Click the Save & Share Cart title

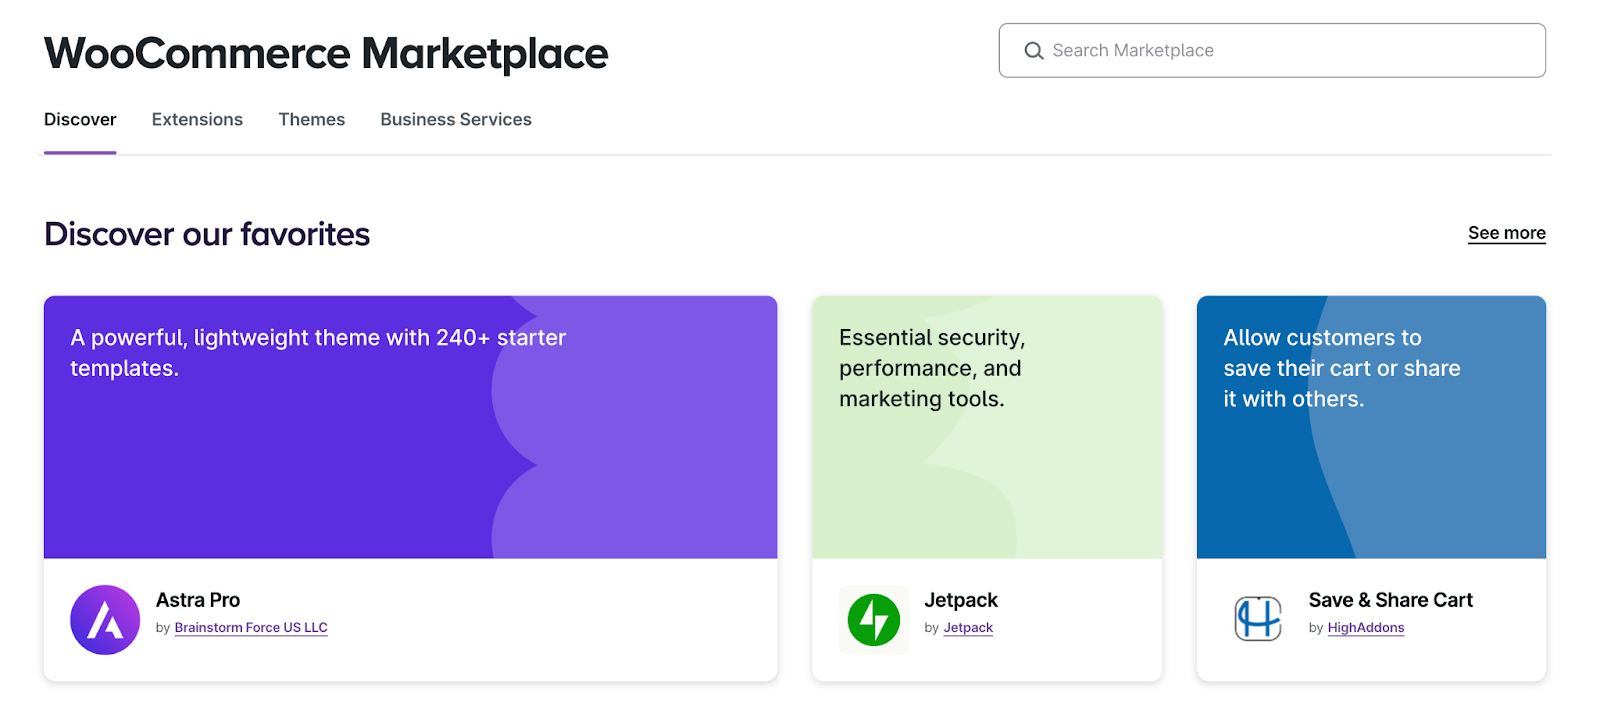pyautogui.click(x=1391, y=600)
